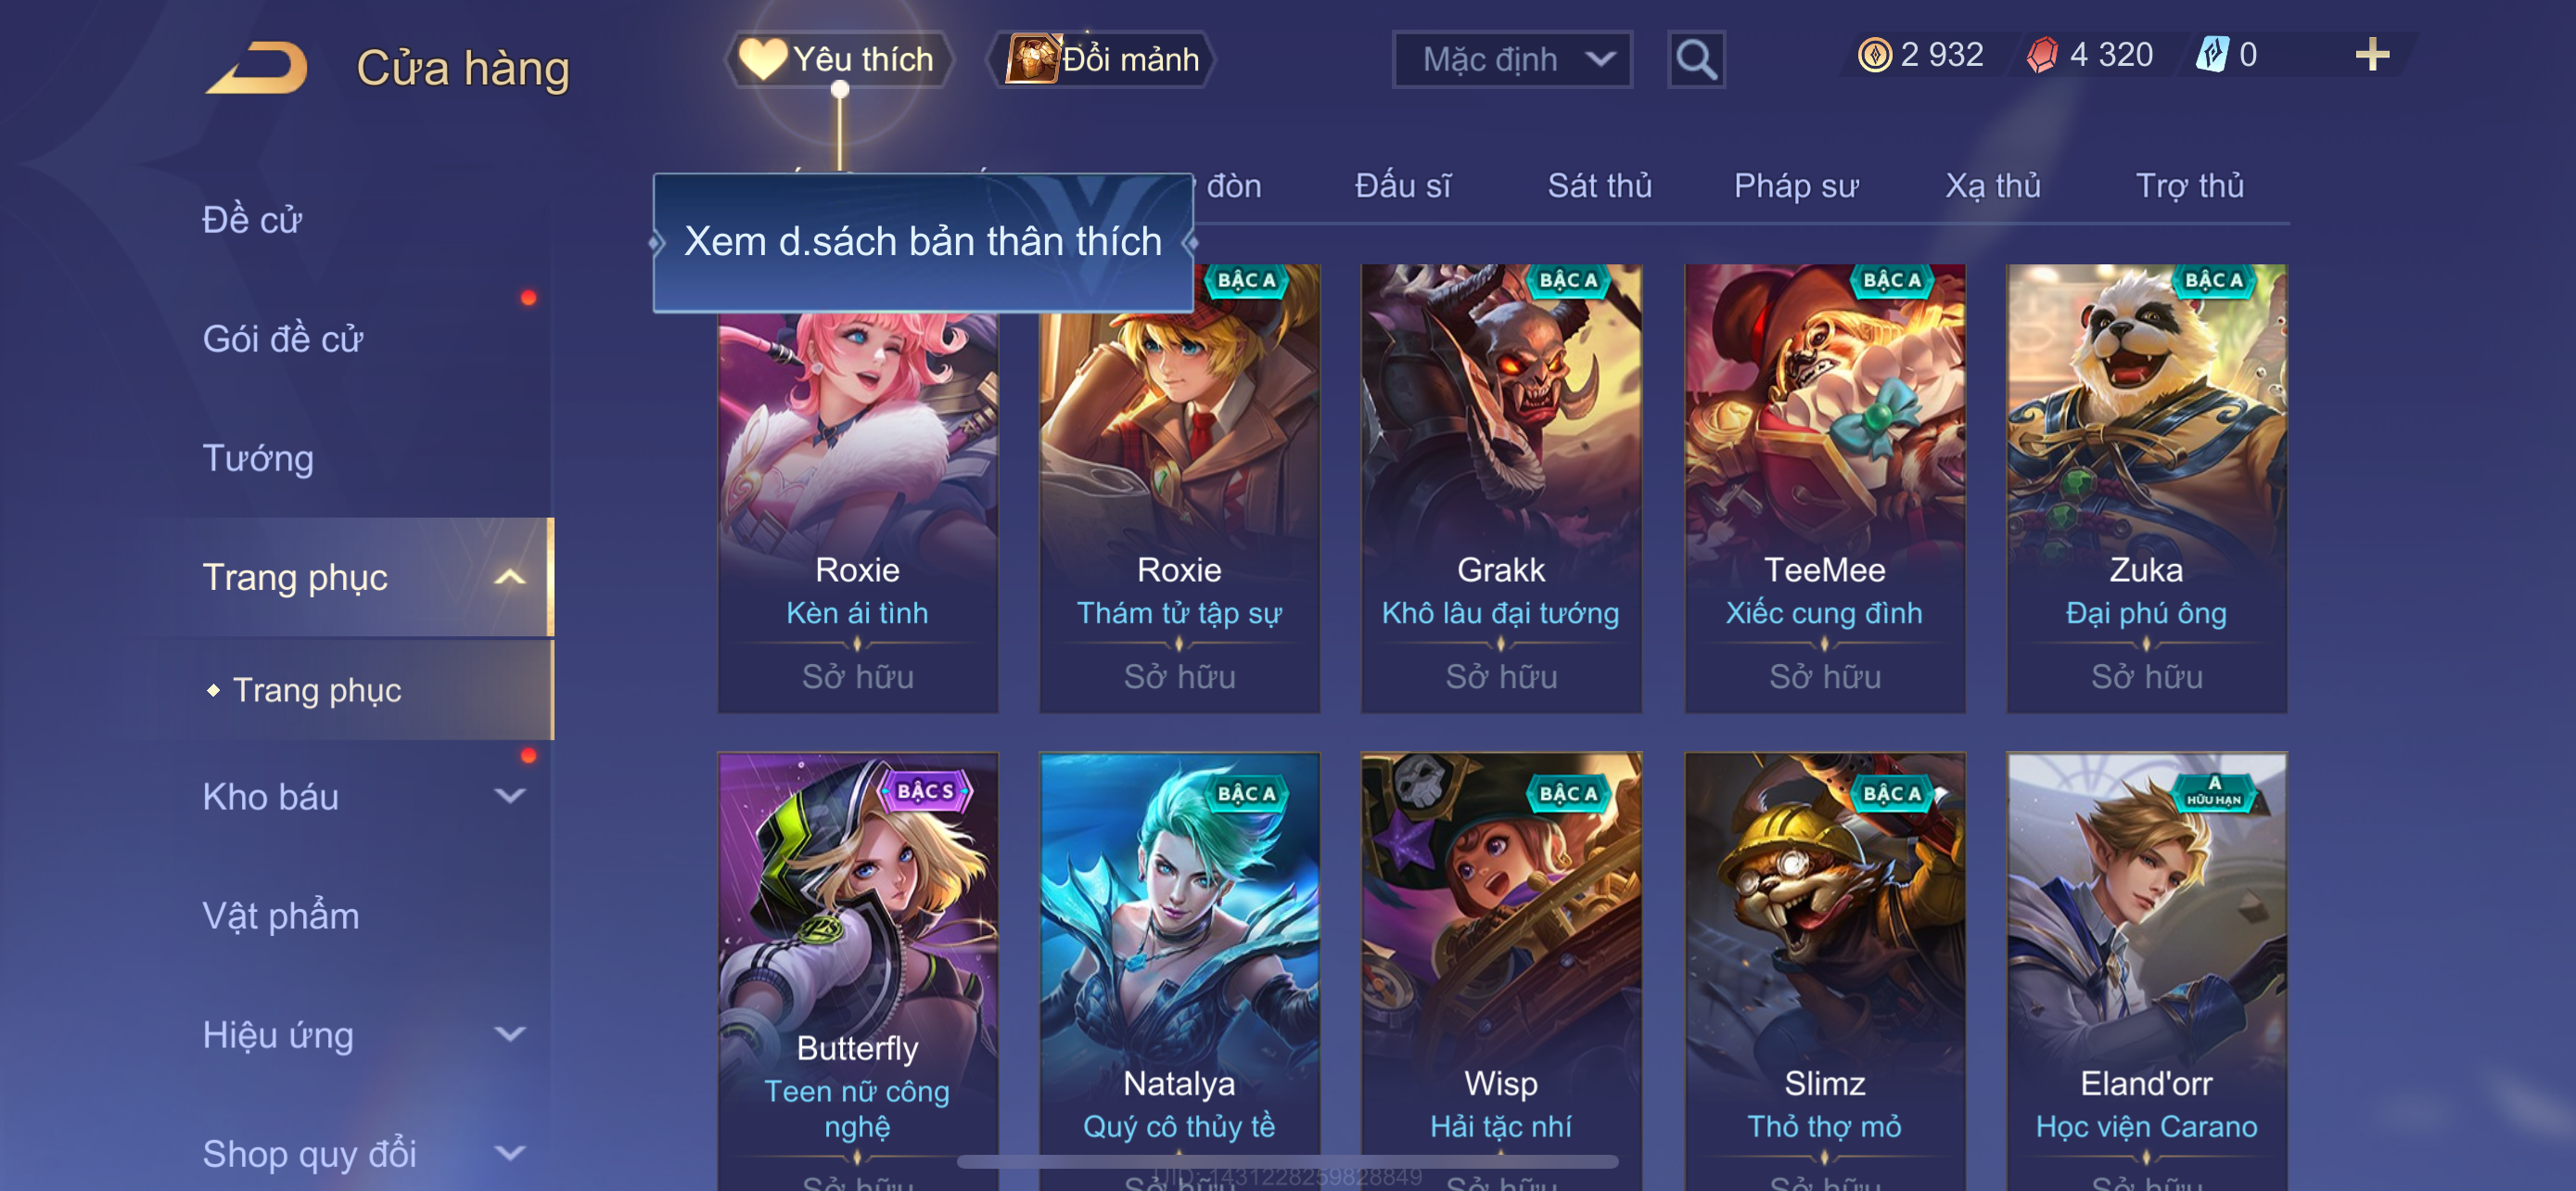Tap the plus icon to add currency
The image size is (2576, 1191).
pos(2372,54)
